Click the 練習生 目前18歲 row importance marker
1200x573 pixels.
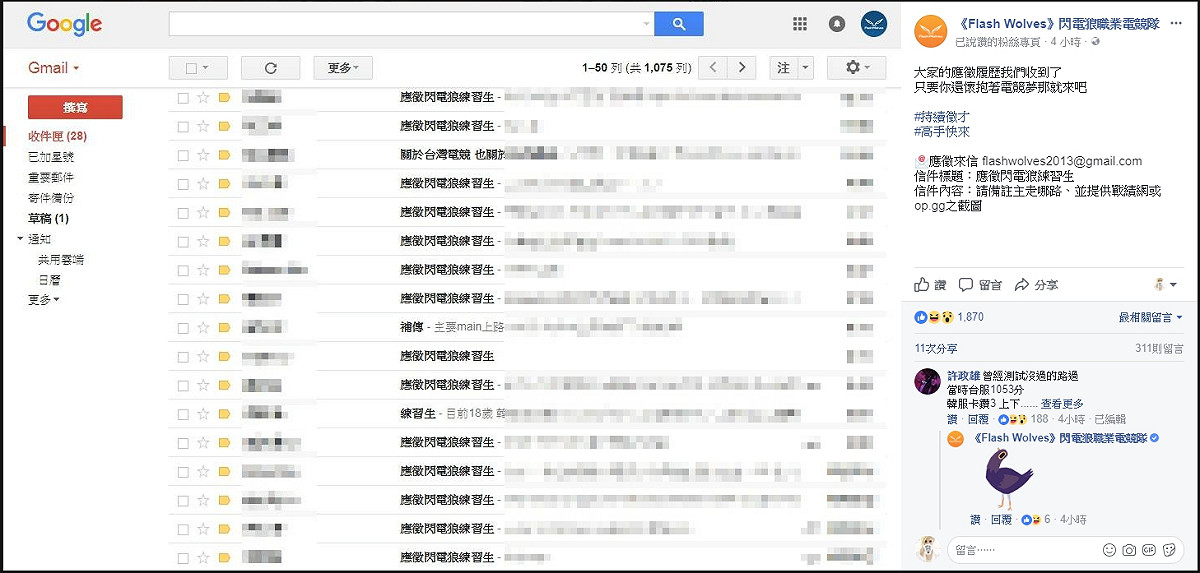coord(225,413)
